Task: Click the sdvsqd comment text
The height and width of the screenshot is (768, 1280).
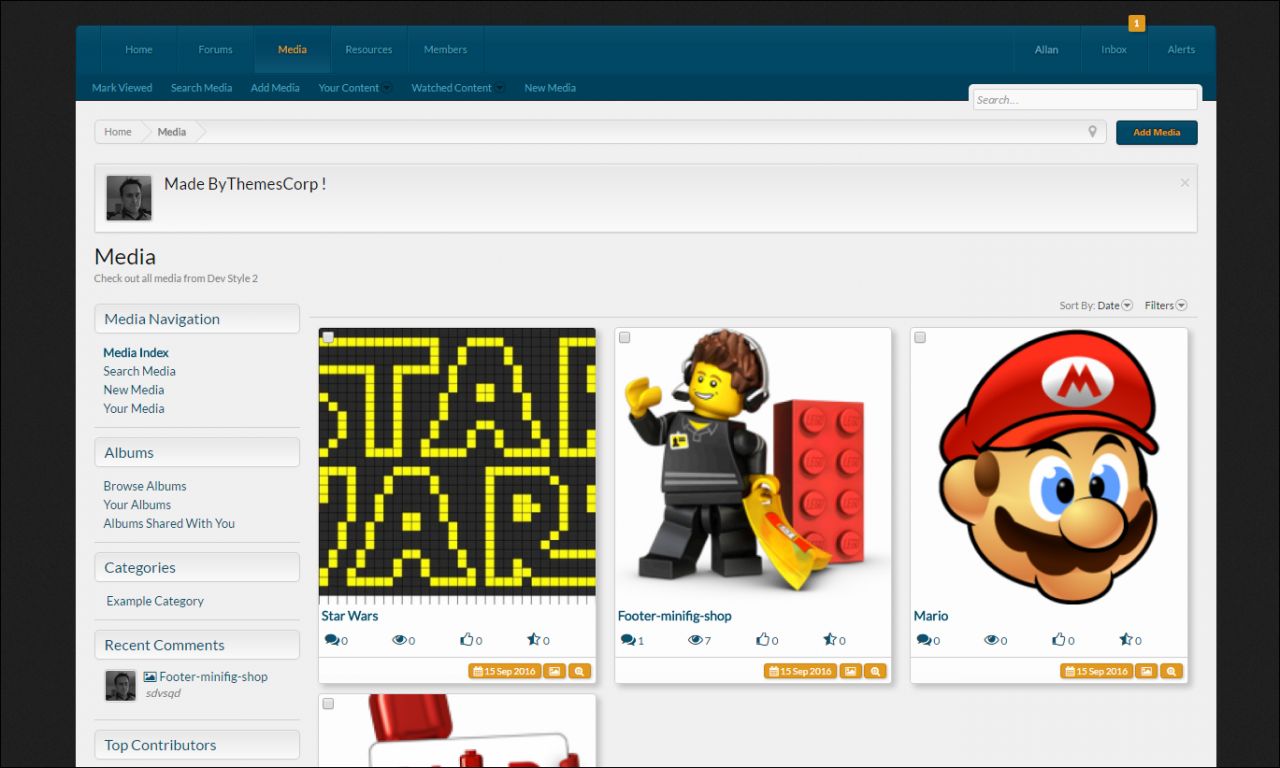Action: click(x=163, y=693)
